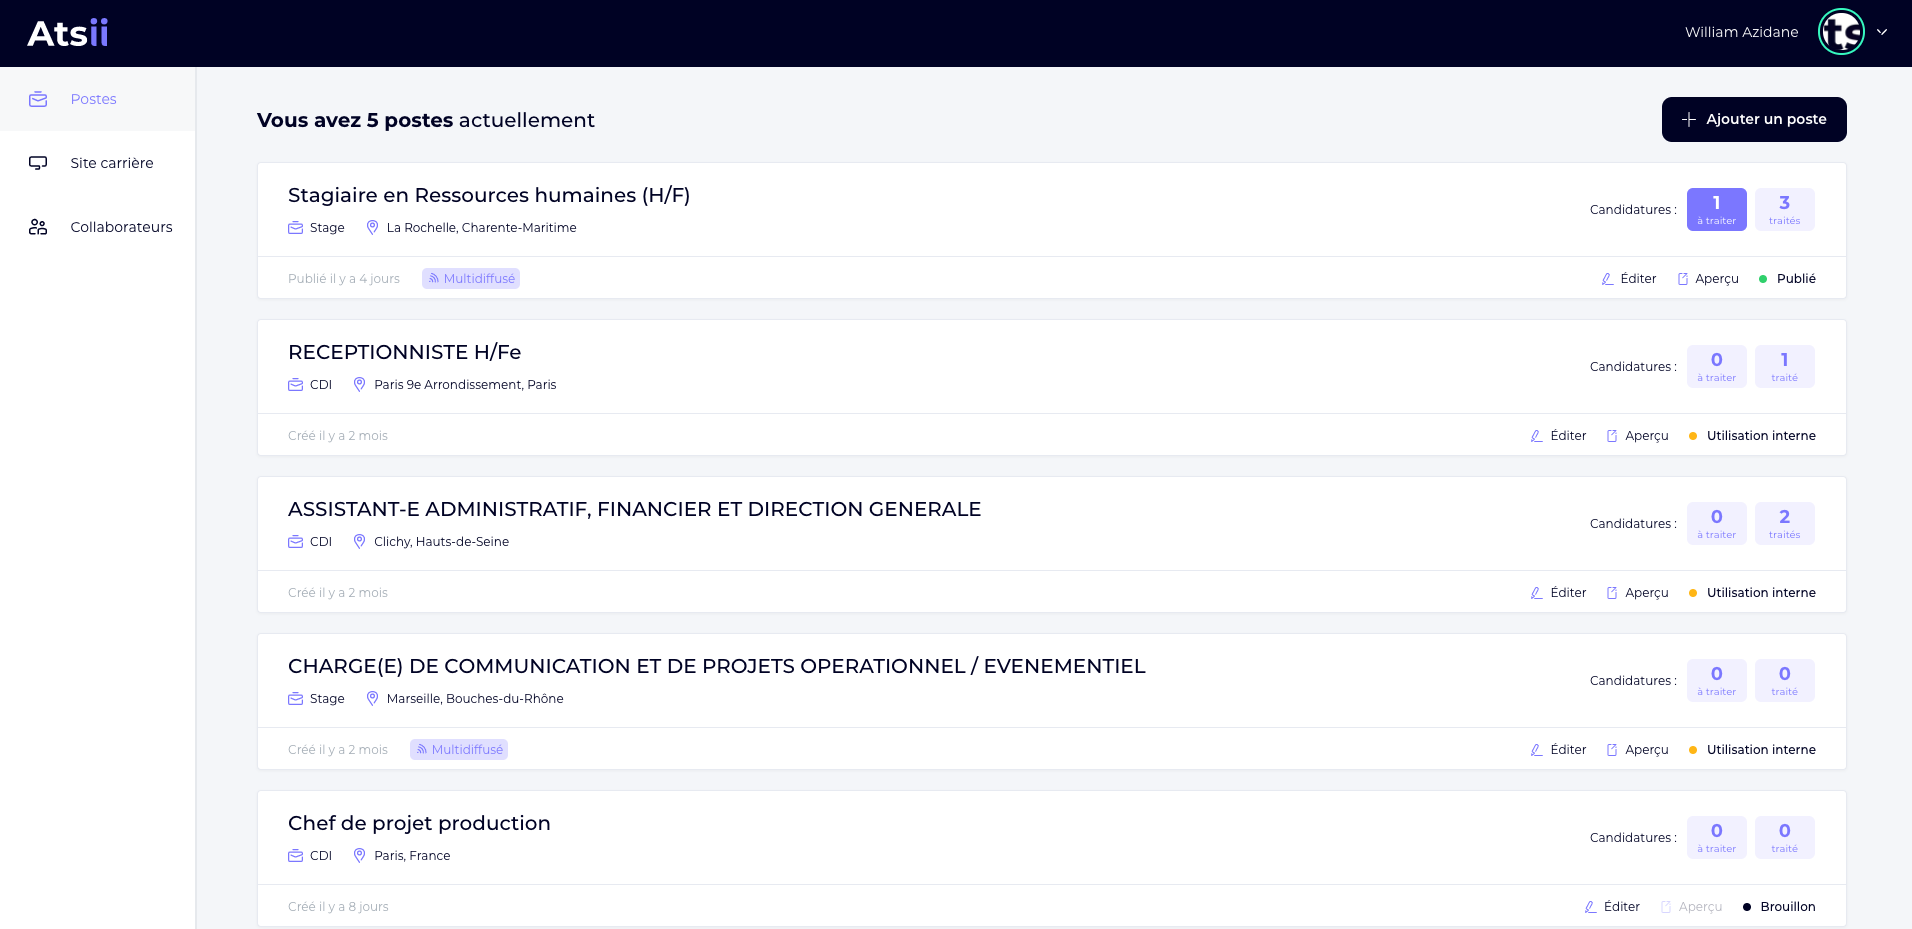
Task: Open Utilisation interne status of CHARGE(E) DE COMMUNICATION
Action: 1752,750
